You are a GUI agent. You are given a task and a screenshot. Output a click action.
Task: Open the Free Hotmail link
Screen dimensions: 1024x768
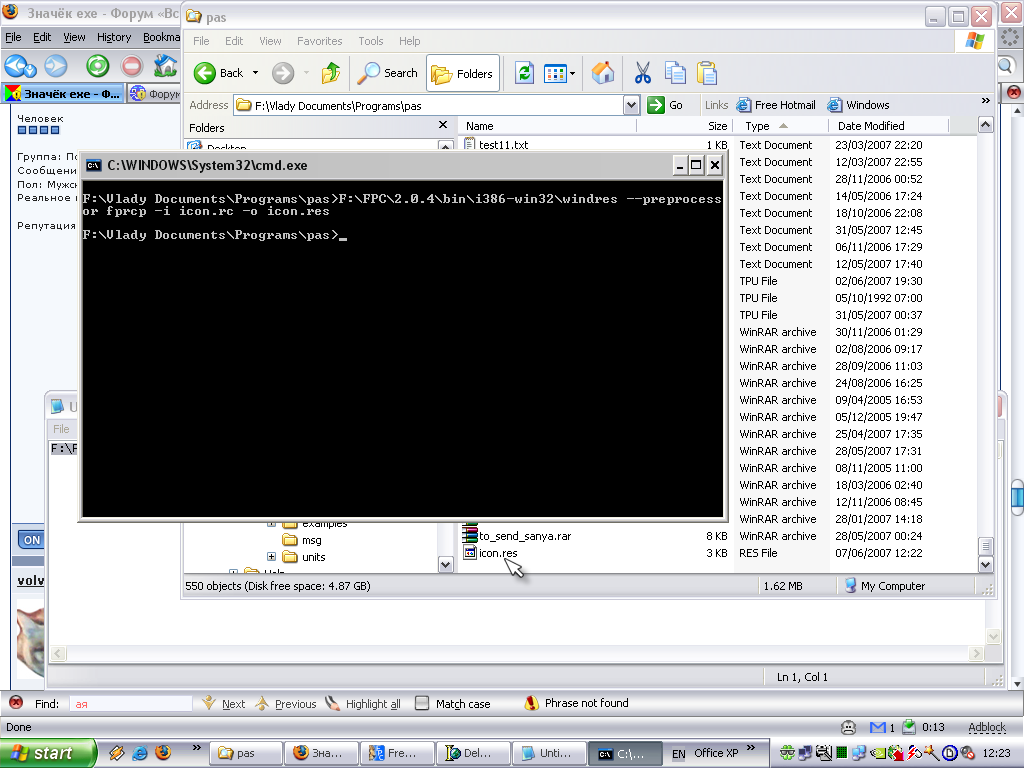776,105
